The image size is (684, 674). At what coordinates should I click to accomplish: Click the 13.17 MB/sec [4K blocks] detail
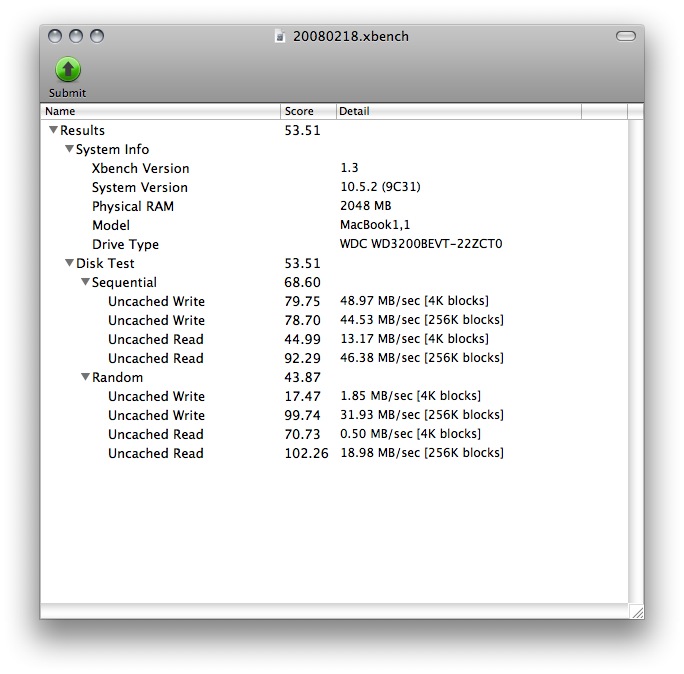click(414, 339)
